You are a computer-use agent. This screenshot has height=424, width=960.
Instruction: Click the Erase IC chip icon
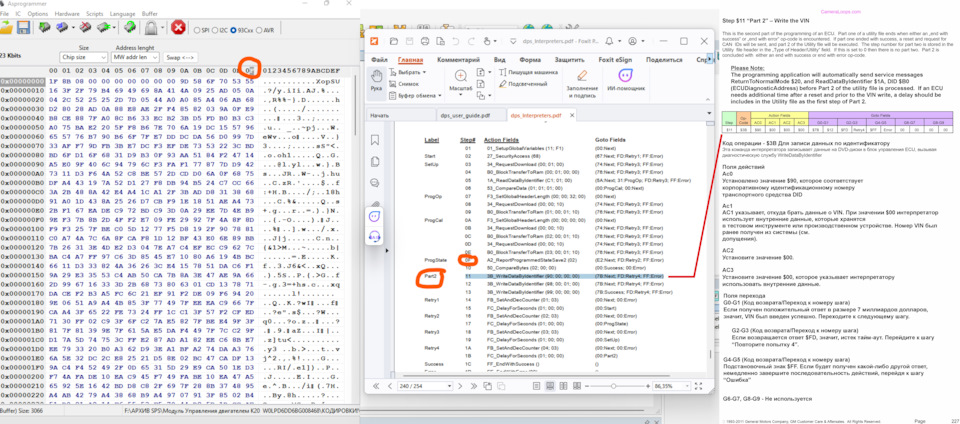click(86, 27)
